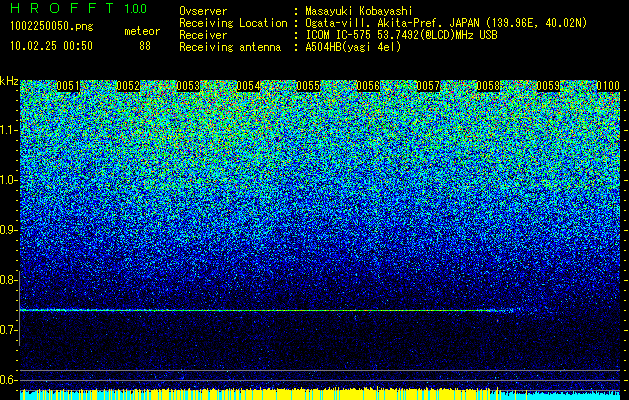Viewport: 629px width, 400px height.
Task: Click the Receiving Location label
Action: (x=233, y=23)
